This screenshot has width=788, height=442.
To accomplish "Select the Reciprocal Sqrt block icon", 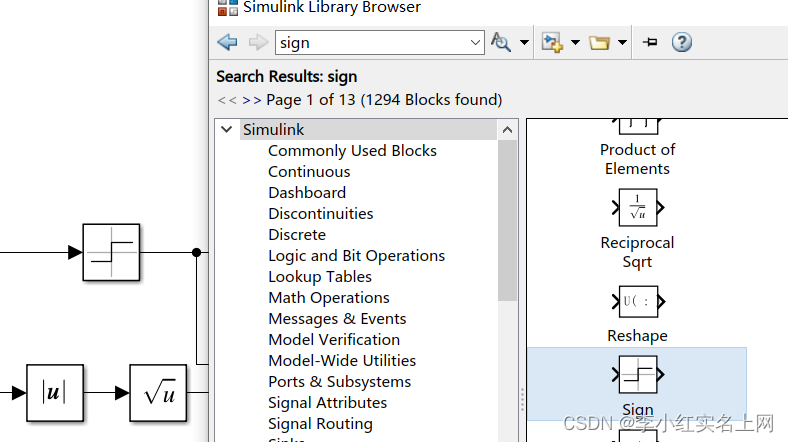I will pos(638,207).
